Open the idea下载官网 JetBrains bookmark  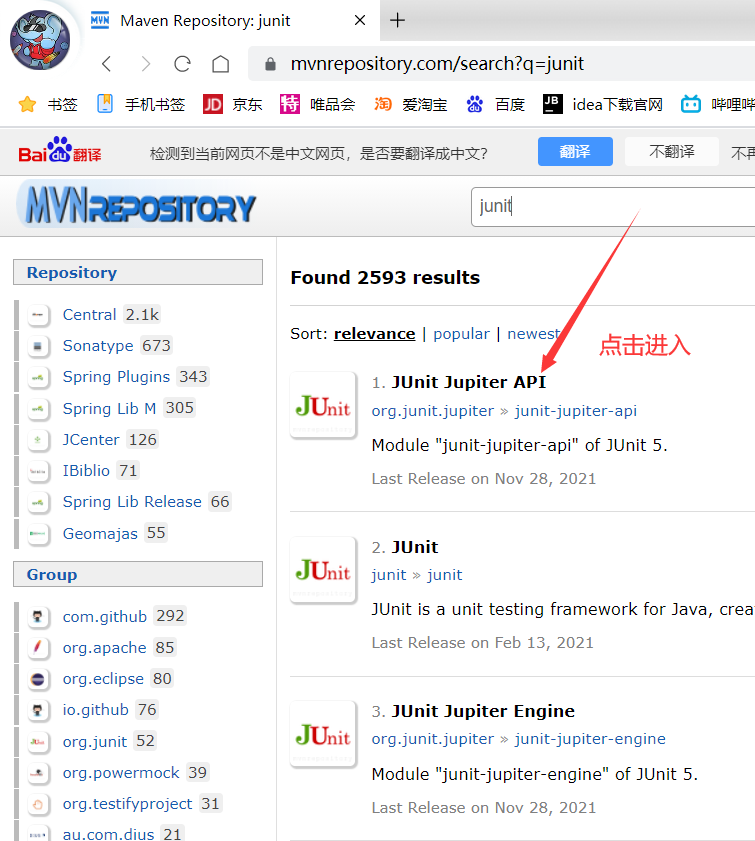pyautogui.click(x=603, y=104)
